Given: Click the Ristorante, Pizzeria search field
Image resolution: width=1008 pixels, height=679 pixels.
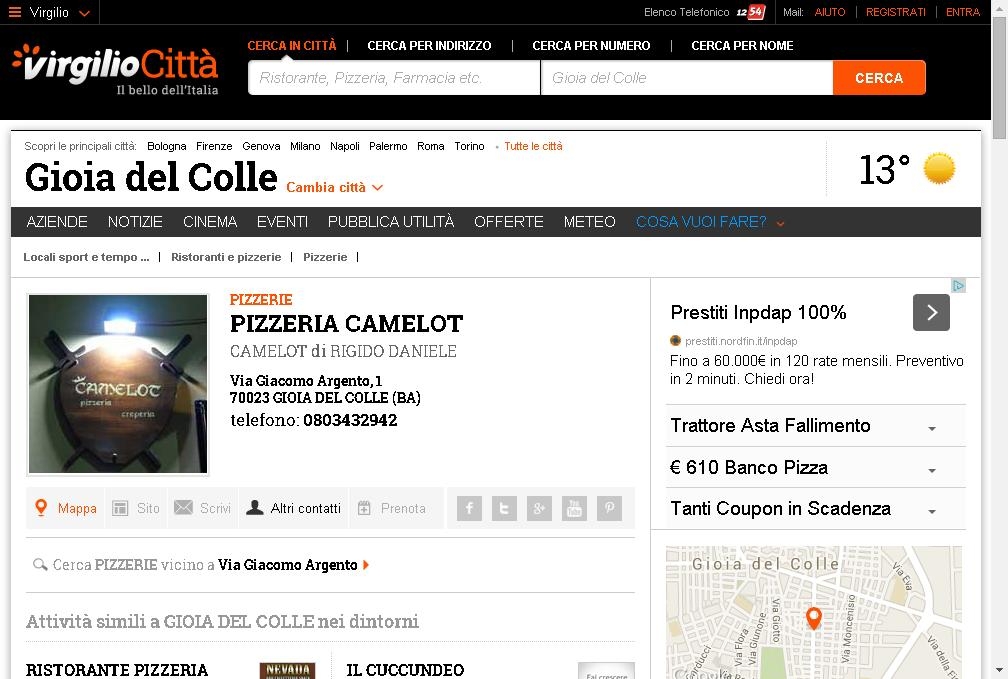Looking at the screenshot, I should 393,78.
